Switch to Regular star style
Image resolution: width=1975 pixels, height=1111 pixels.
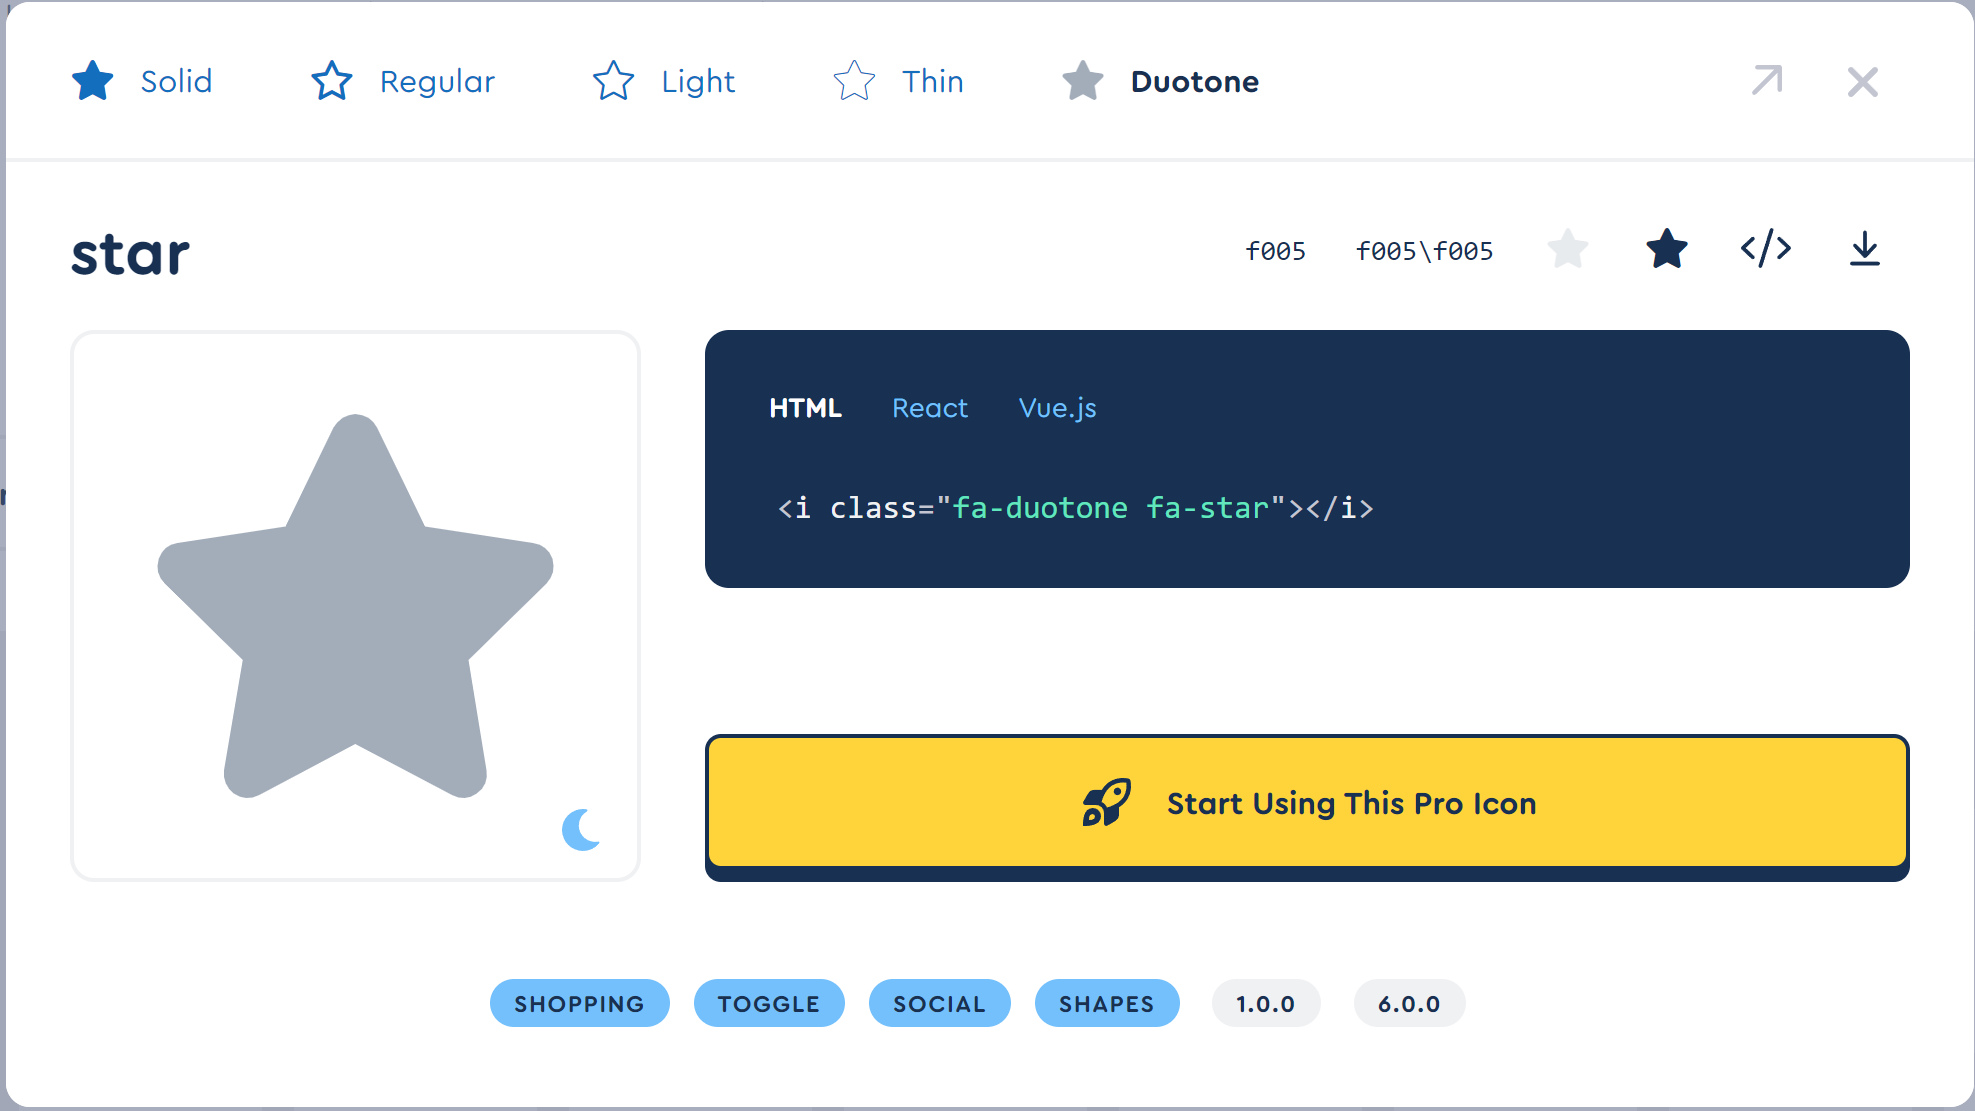click(x=403, y=81)
